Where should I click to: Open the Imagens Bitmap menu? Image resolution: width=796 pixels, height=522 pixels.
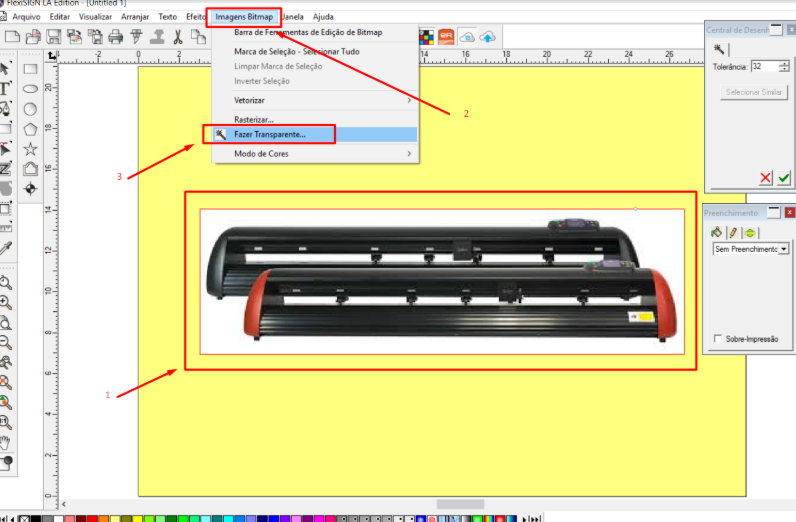coord(244,17)
